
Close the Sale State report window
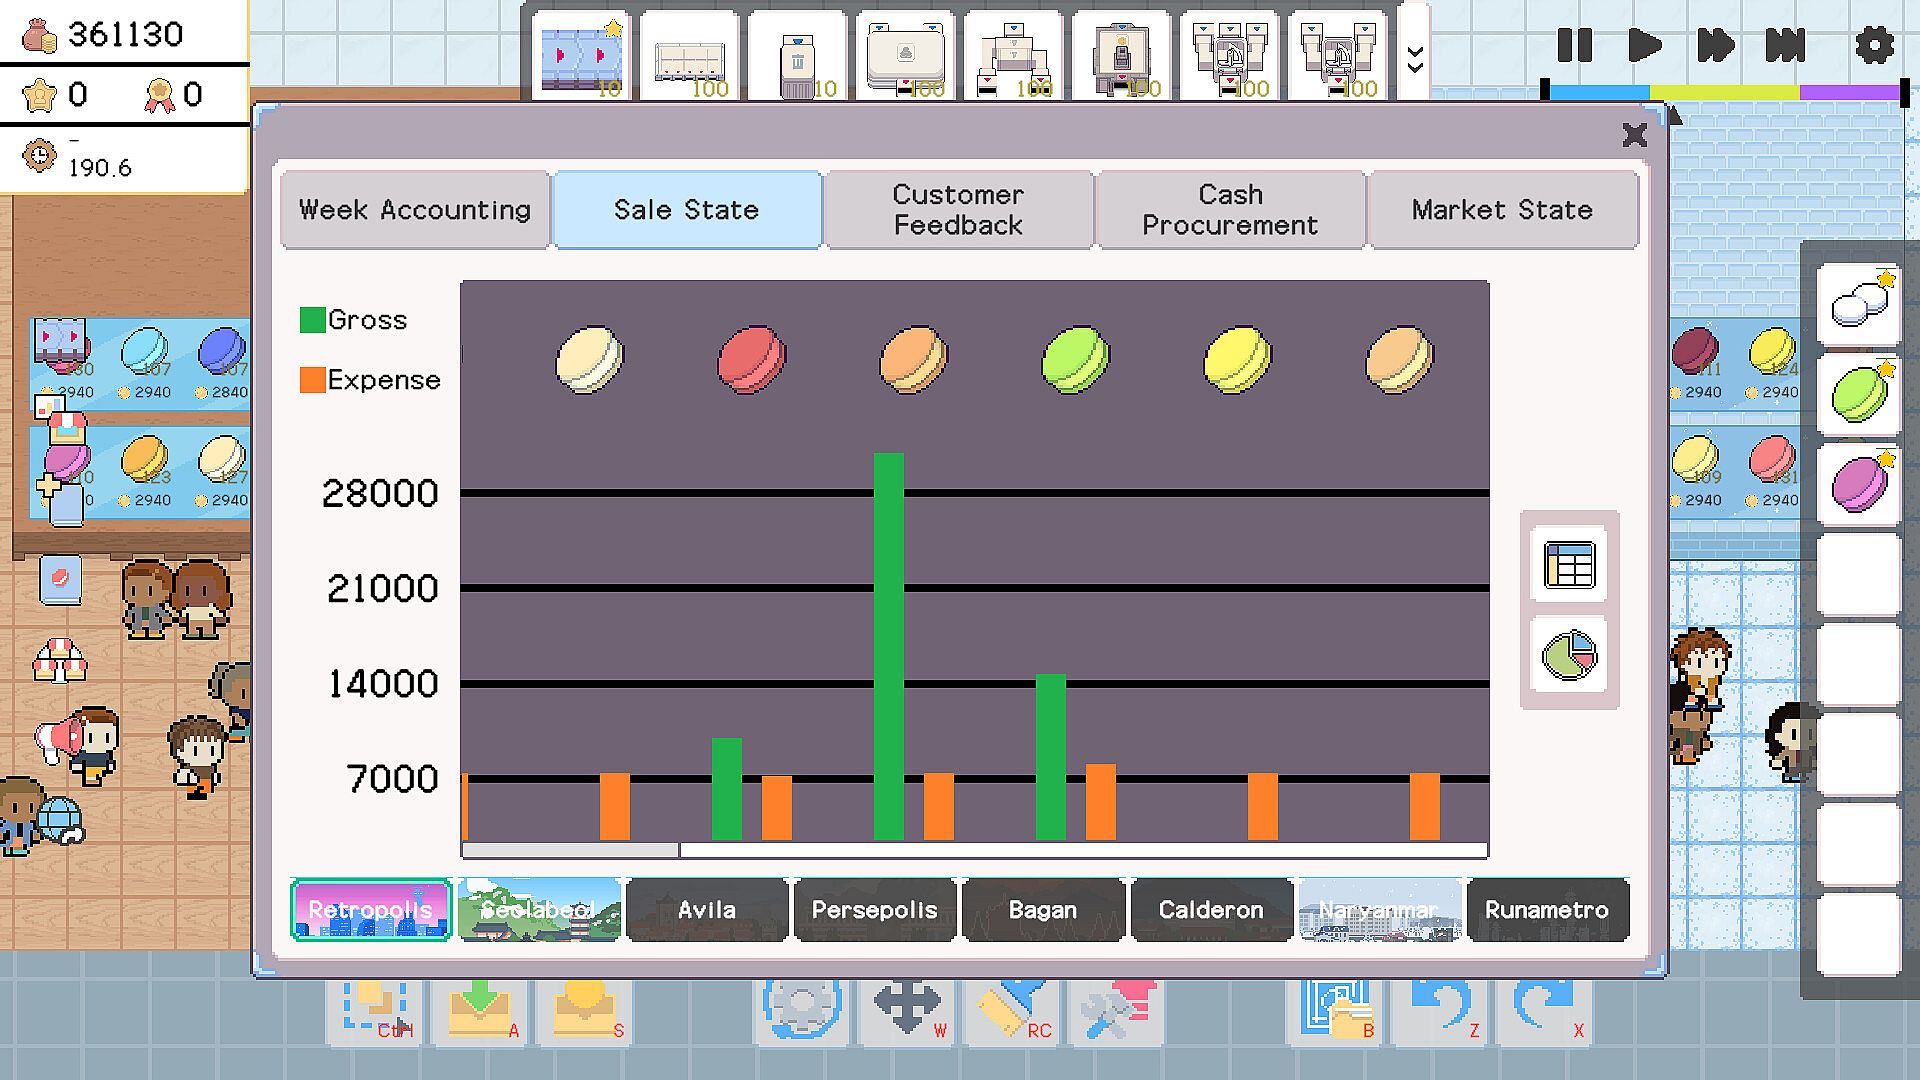(x=1634, y=135)
